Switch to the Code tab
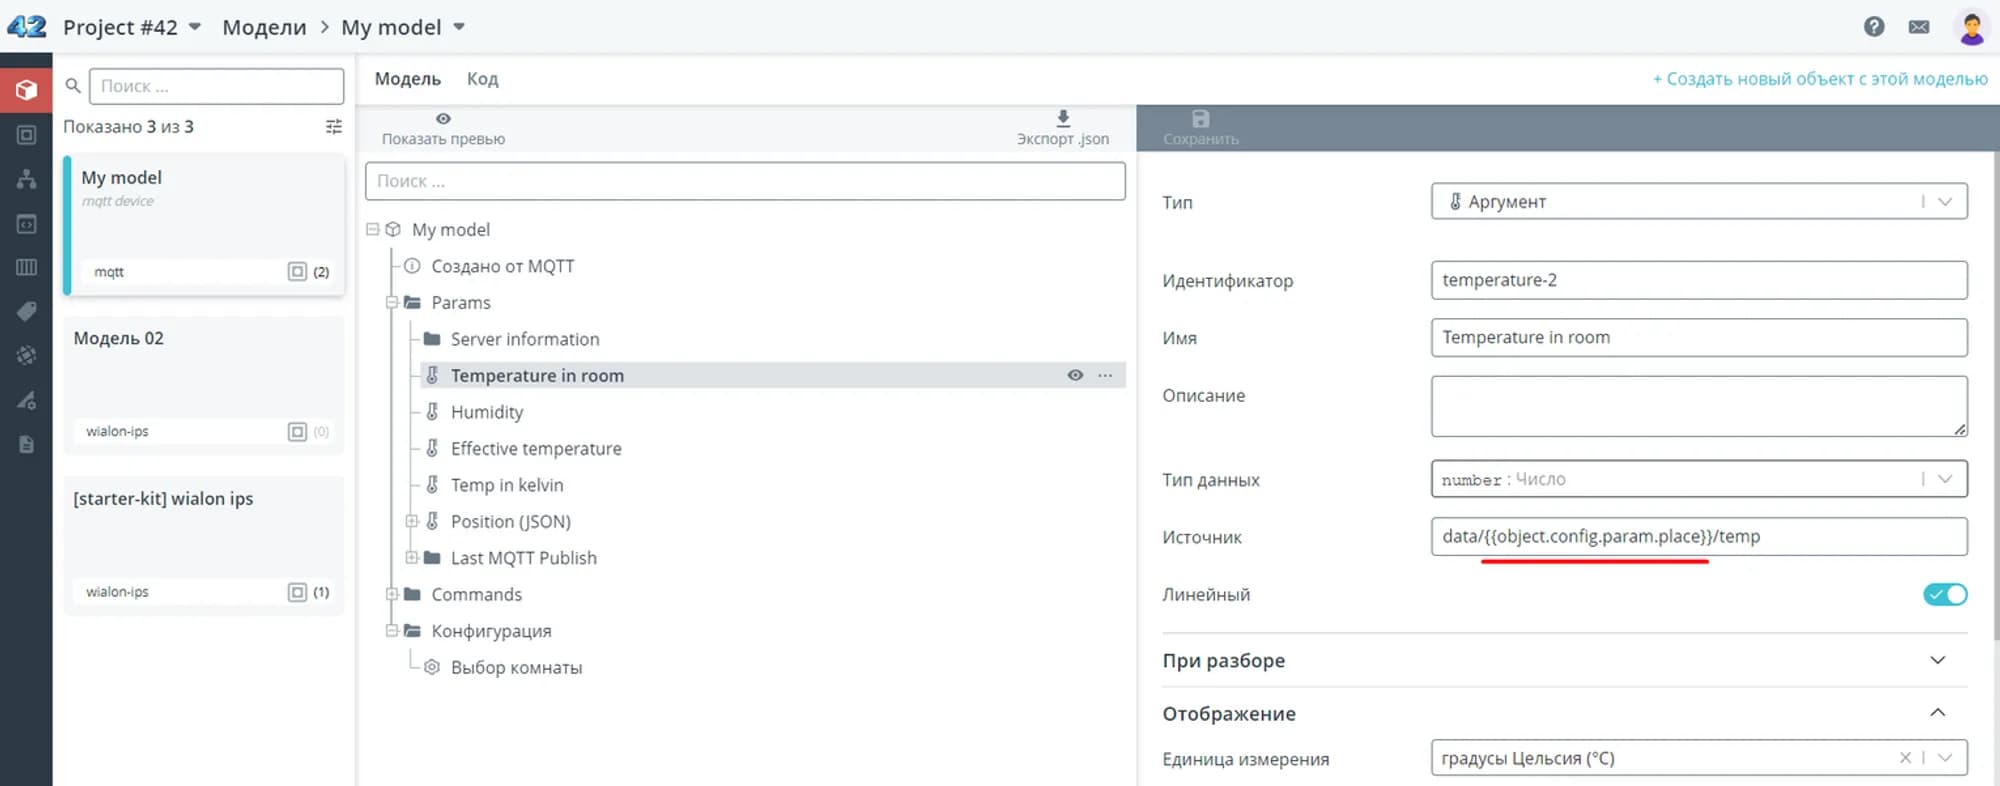Viewport: 2000px width, 786px height. click(482, 79)
